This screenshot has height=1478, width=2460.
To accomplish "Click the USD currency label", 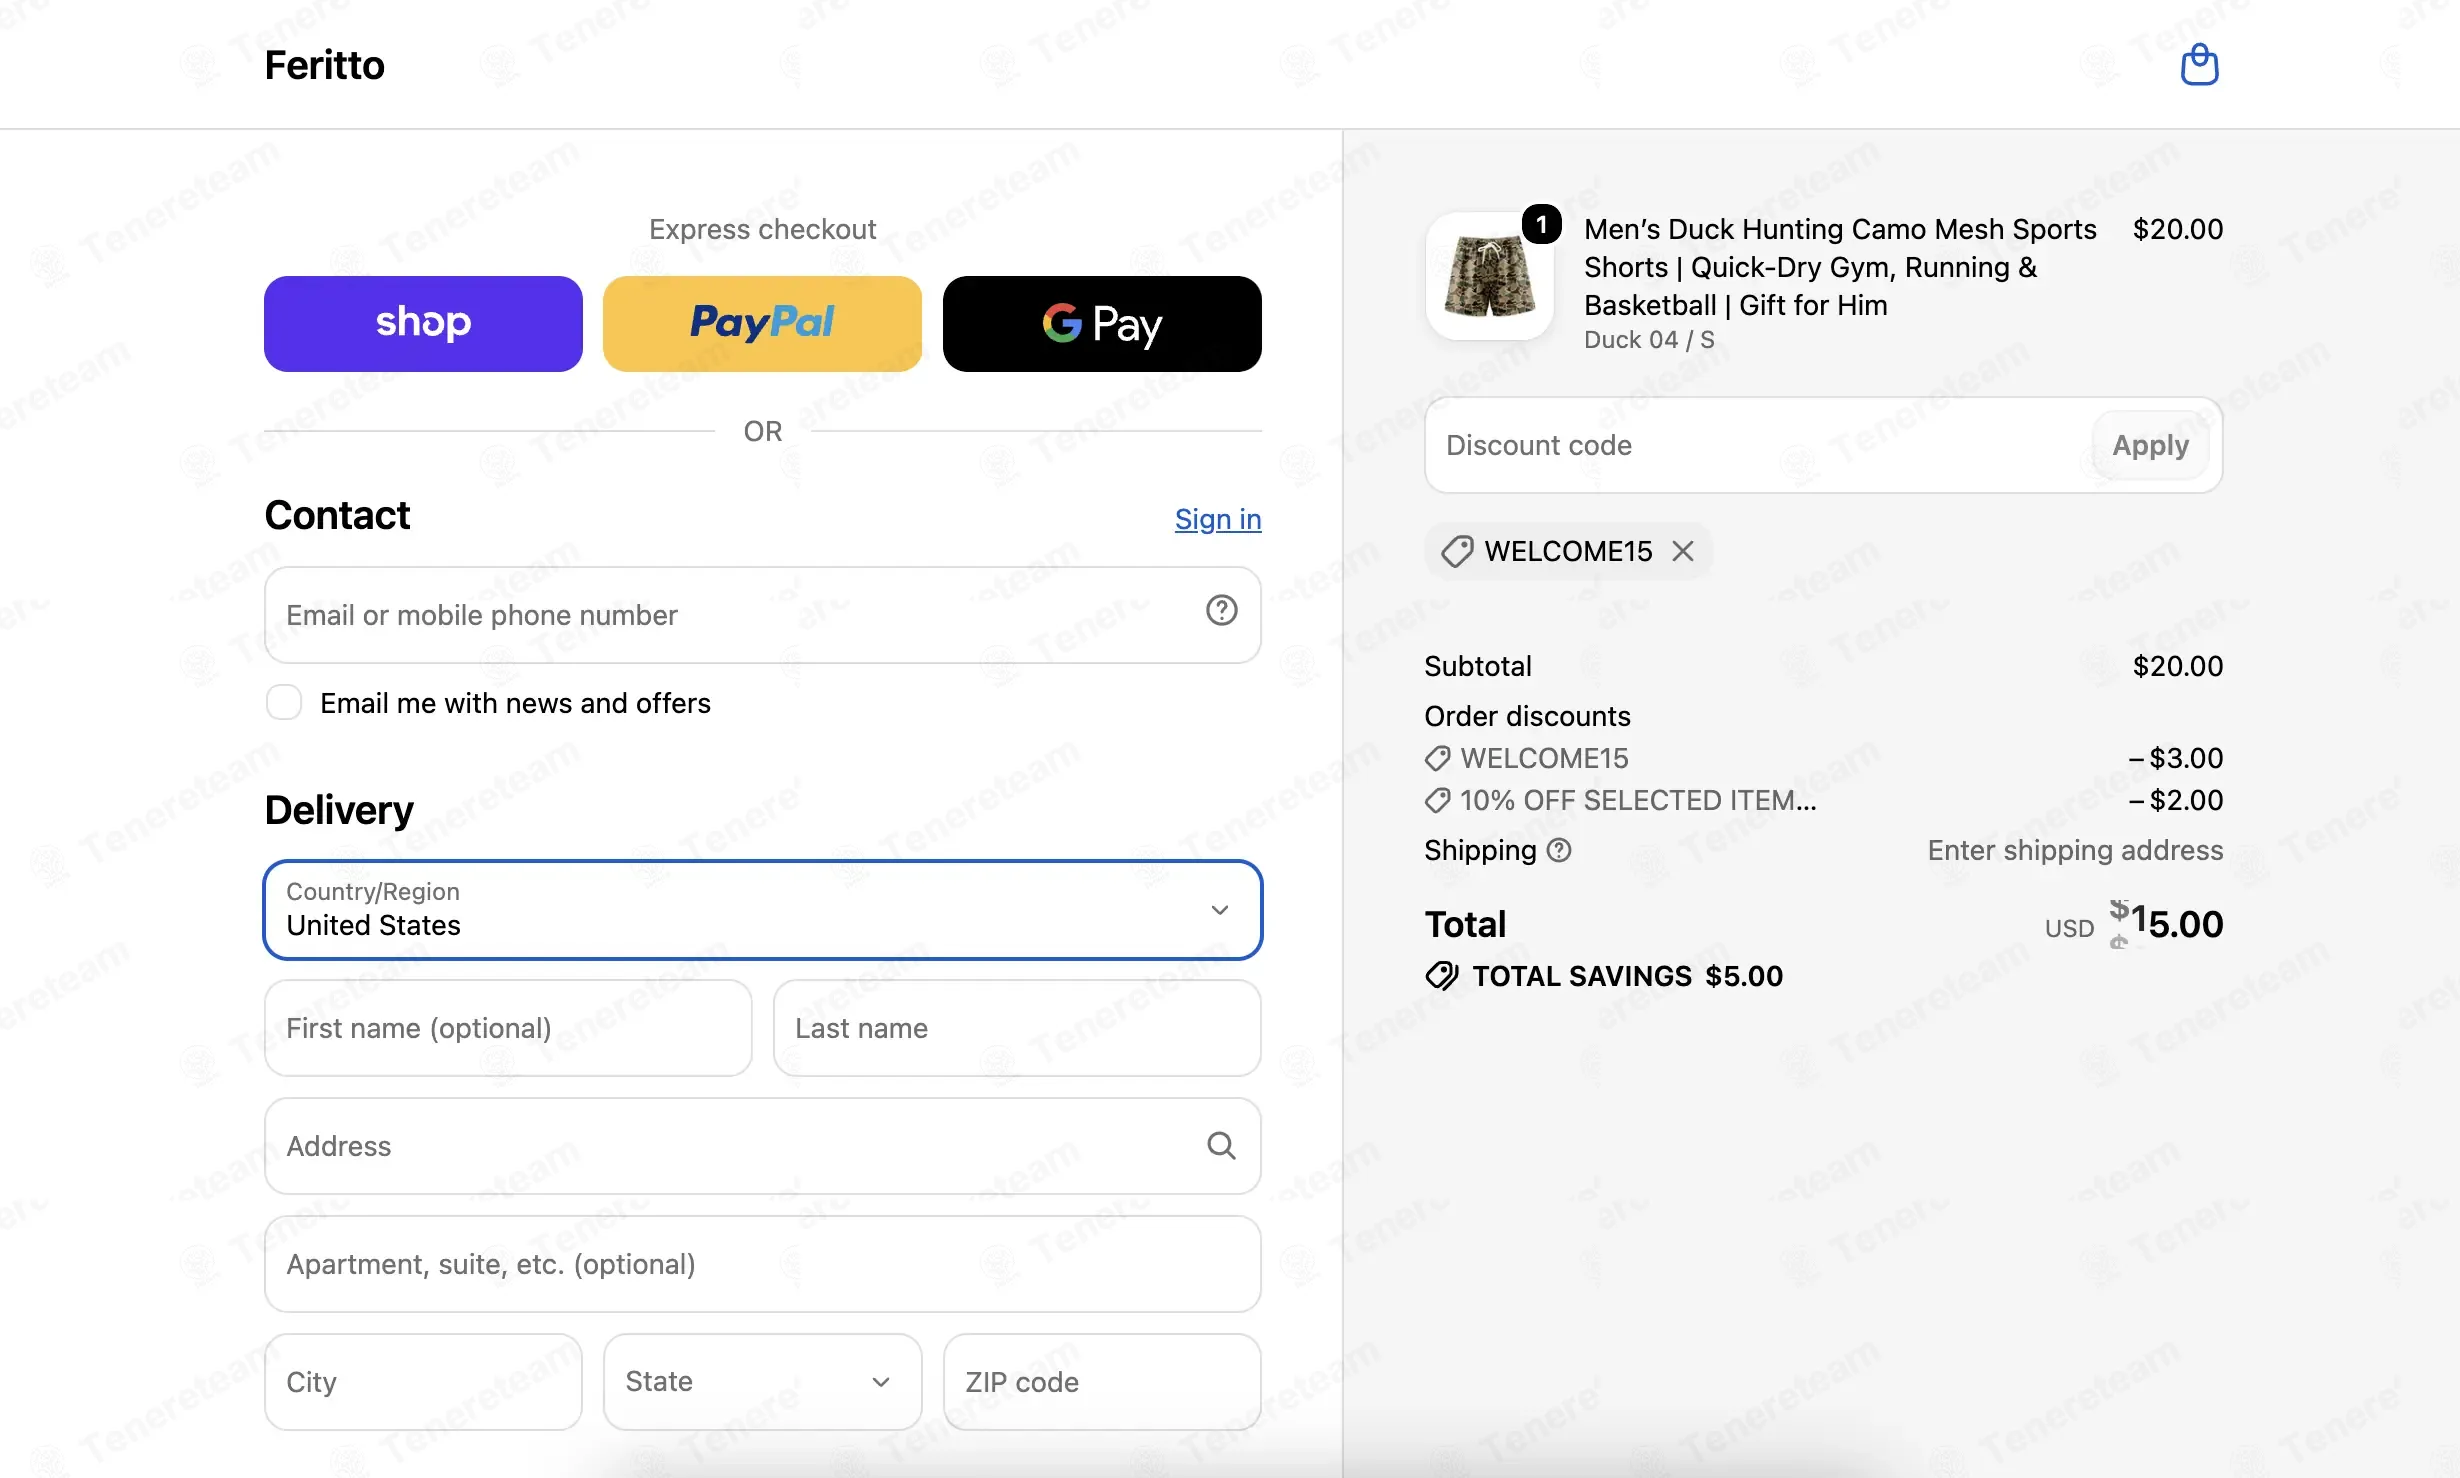I will 2069,929.
